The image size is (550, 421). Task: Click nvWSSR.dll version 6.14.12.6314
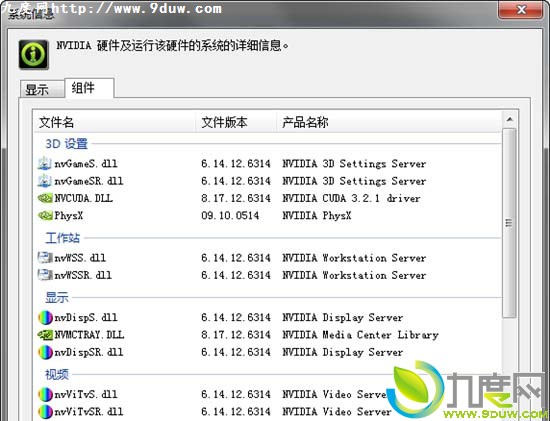[236, 275]
